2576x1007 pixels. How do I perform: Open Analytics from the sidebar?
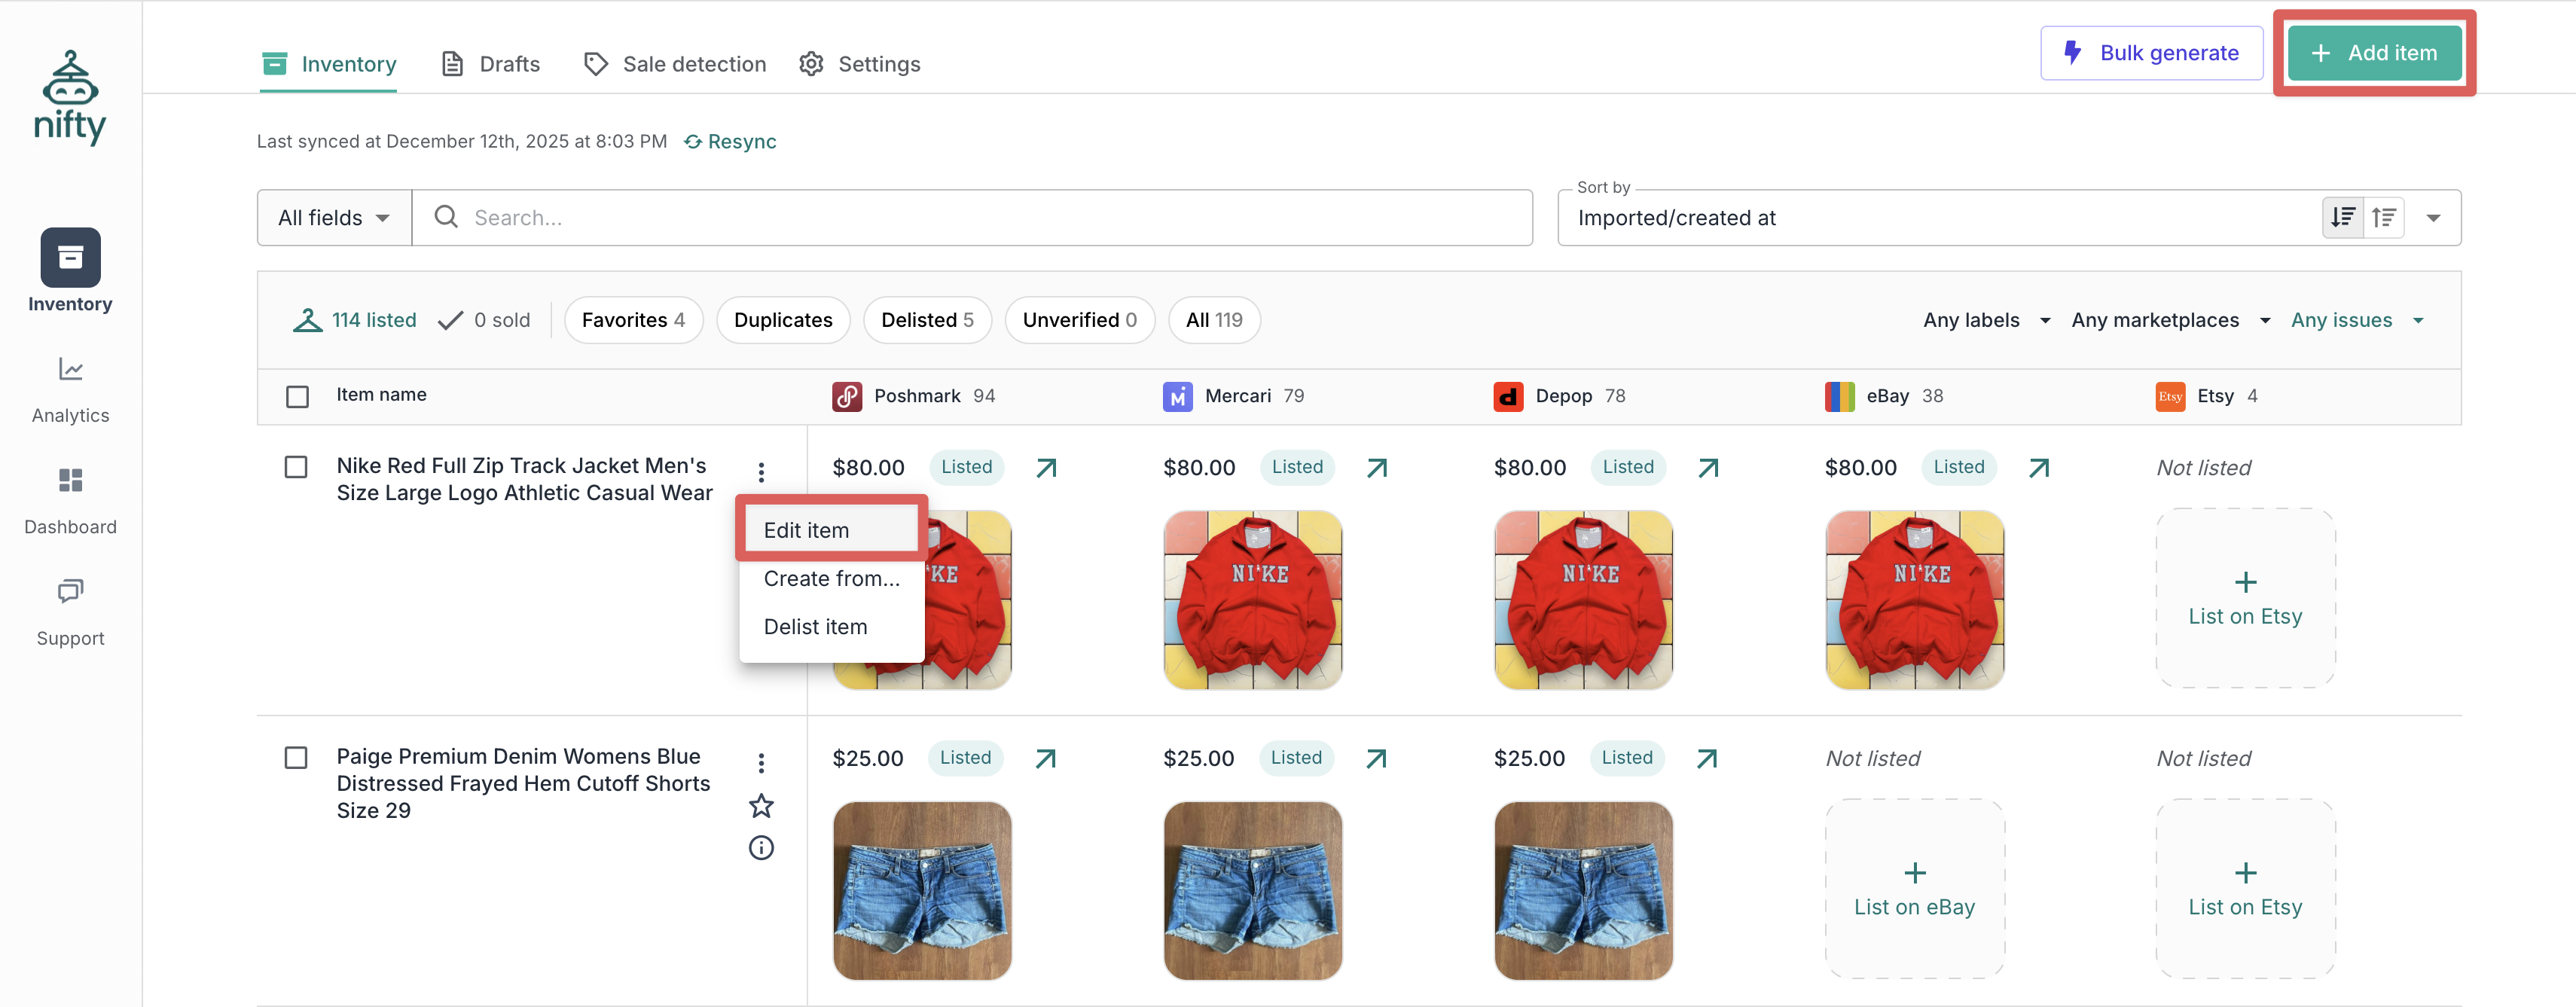[70, 389]
